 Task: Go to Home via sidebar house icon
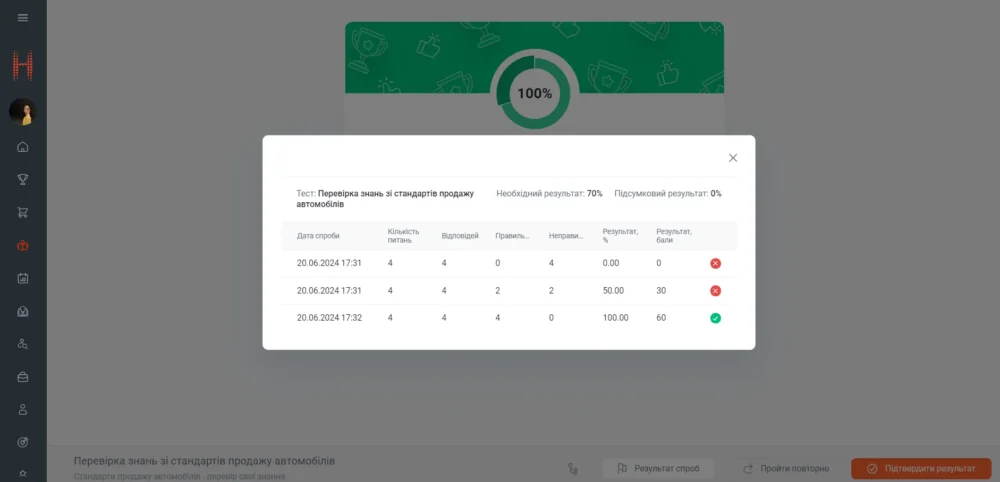pos(23,147)
